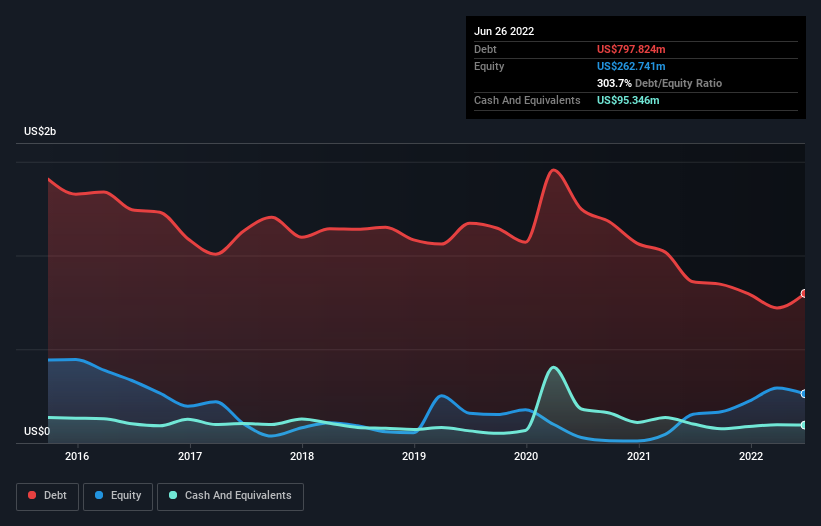Click the 2017 x-axis label
Screen dimensions: 821x526
[x=190, y=456]
